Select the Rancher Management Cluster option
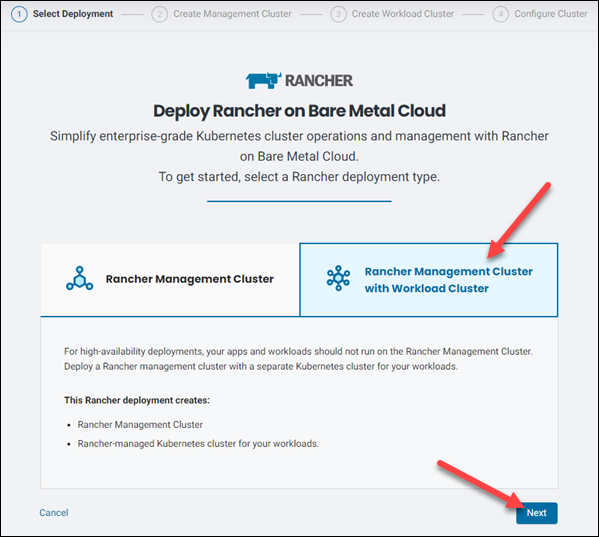Viewport: 599px width, 537px height. 170,280
